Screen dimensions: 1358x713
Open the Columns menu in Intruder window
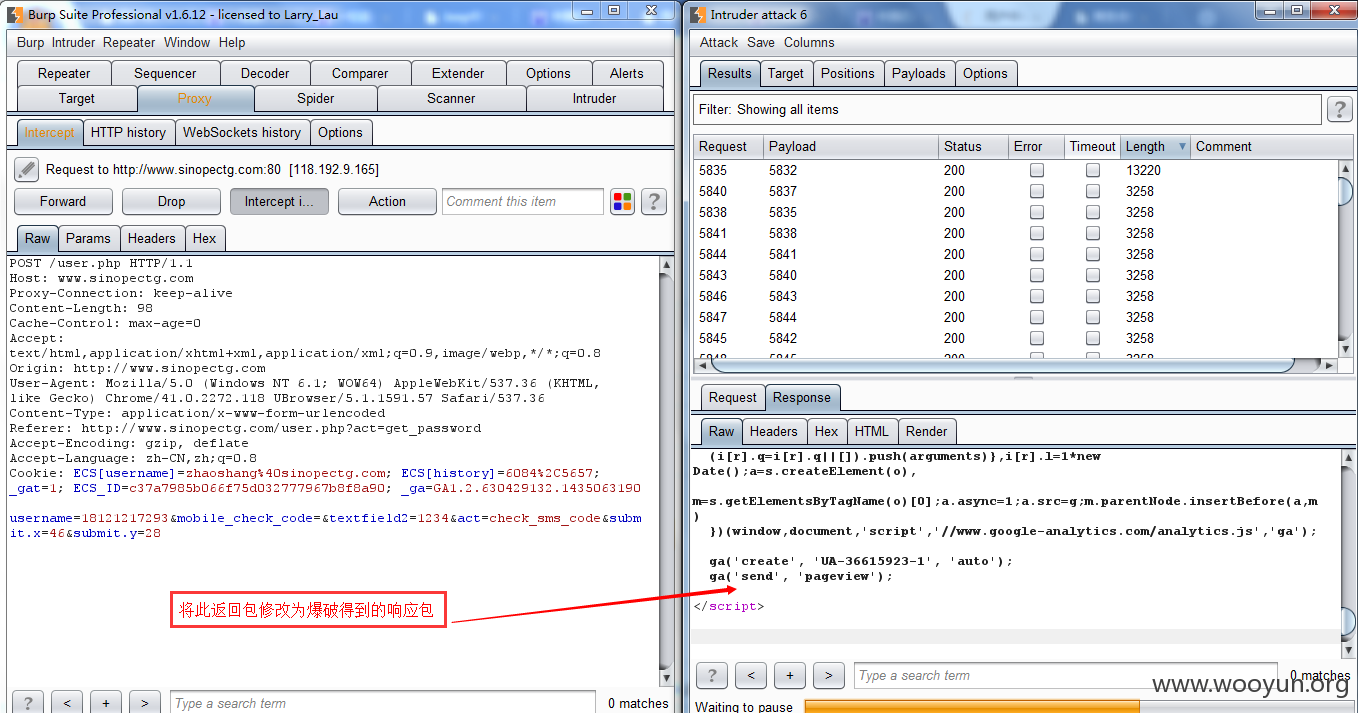pyautogui.click(x=809, y=42)
